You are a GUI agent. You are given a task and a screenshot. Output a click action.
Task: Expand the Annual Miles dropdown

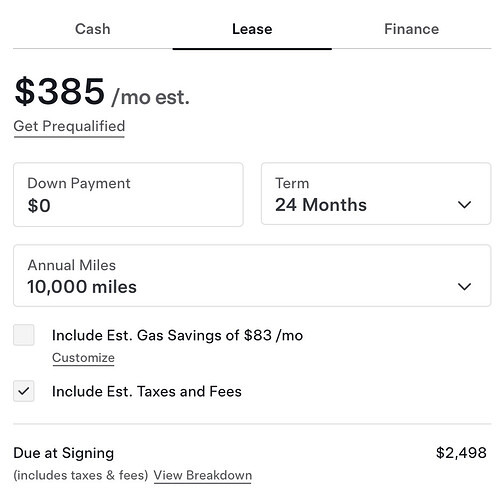pos(252,276)
